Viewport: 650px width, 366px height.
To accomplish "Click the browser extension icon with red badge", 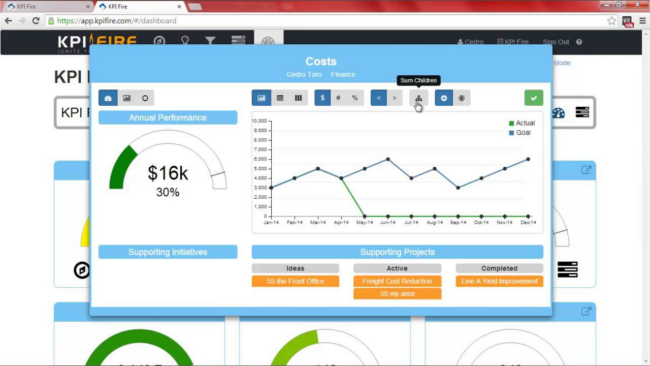I will point(628,22).
